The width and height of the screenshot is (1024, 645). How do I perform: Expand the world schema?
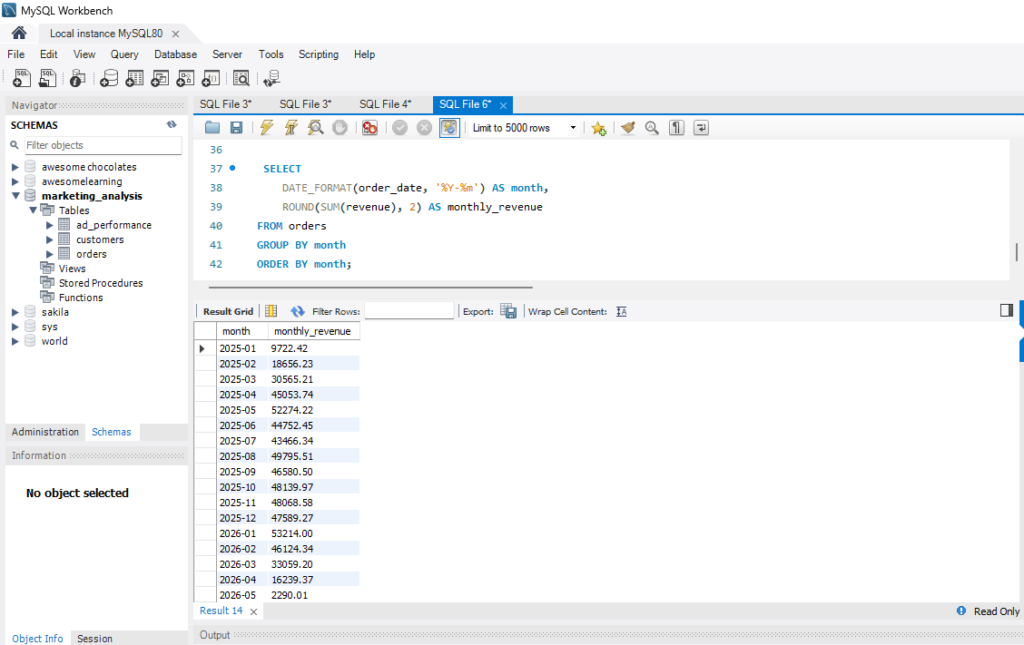click(x=15, y=341)
